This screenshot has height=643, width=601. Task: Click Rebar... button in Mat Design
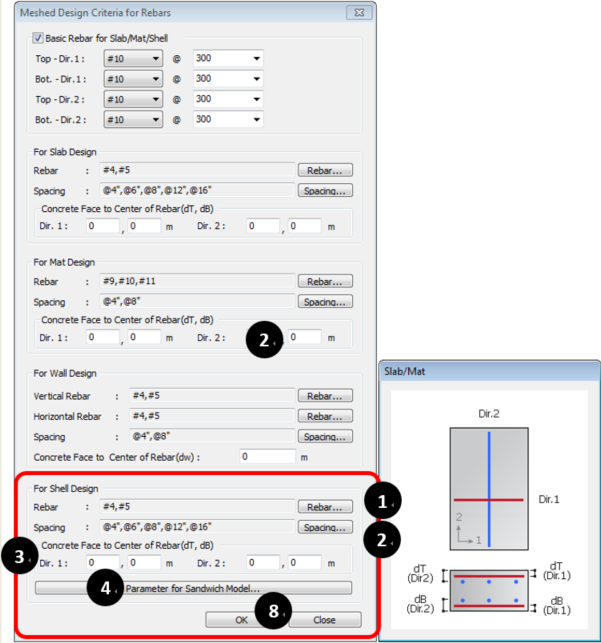click(x=325, y=281)
